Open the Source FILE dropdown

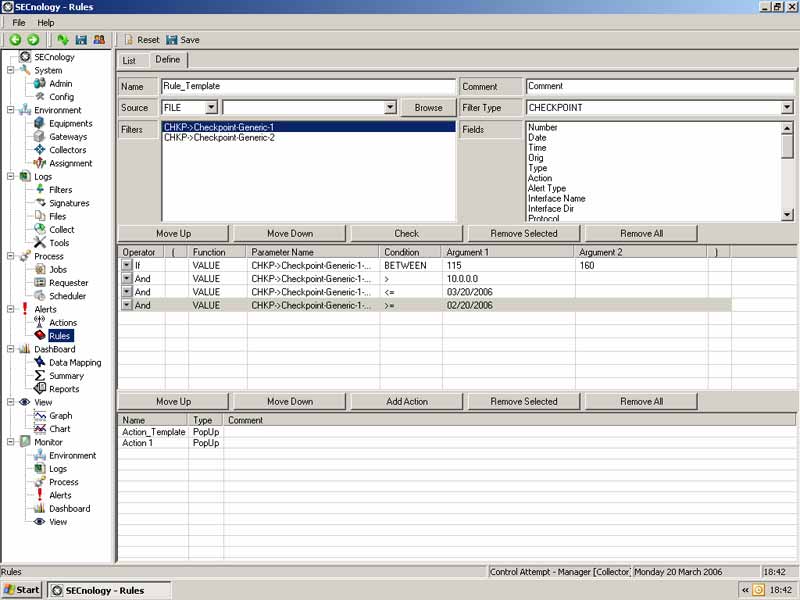coord(211,108)
